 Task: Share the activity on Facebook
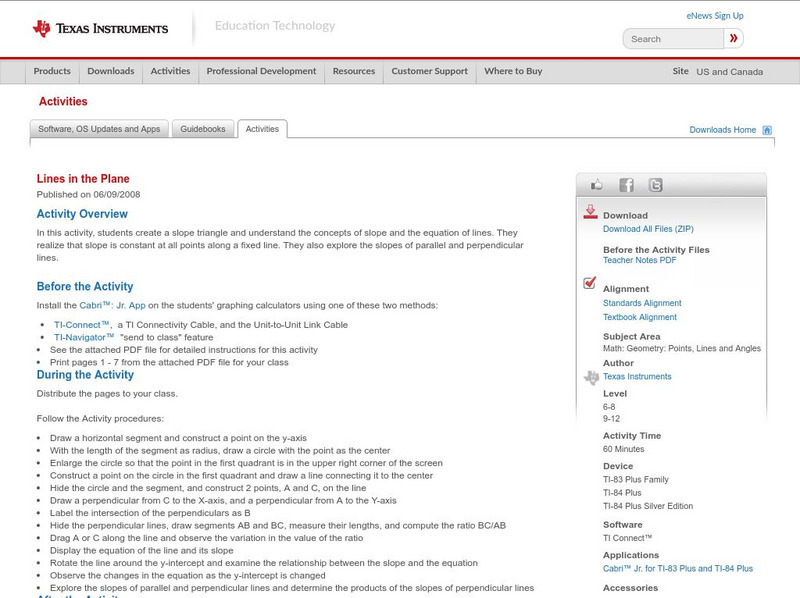[626, 185]
